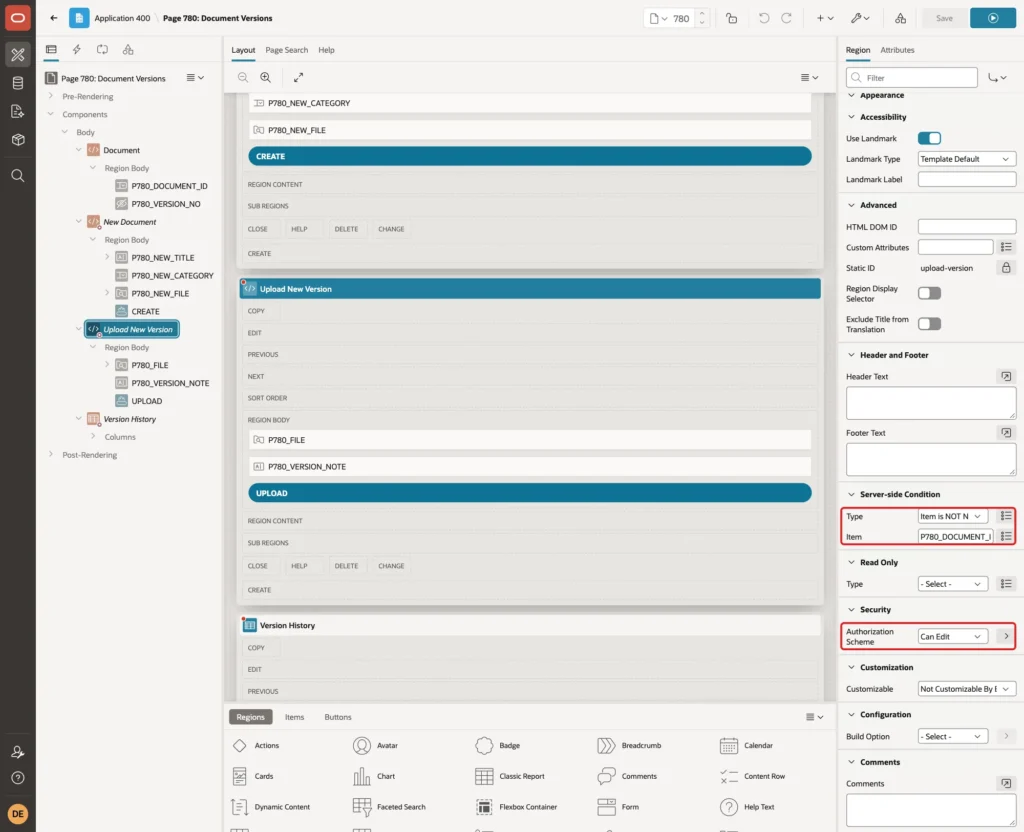Zoom in the layout view

266,77
